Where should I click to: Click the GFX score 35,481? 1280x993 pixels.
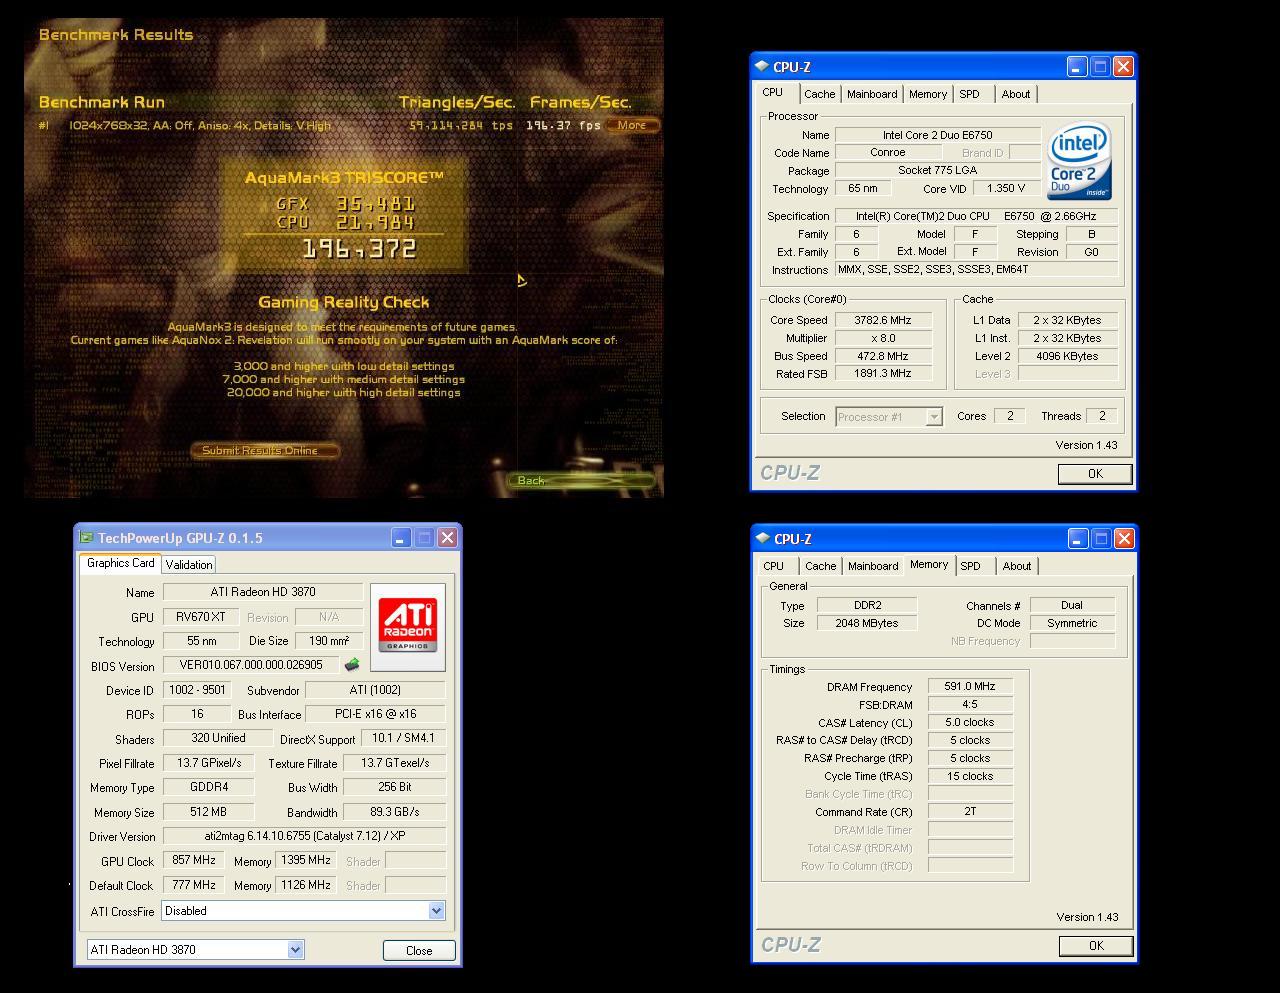[375, 203]
